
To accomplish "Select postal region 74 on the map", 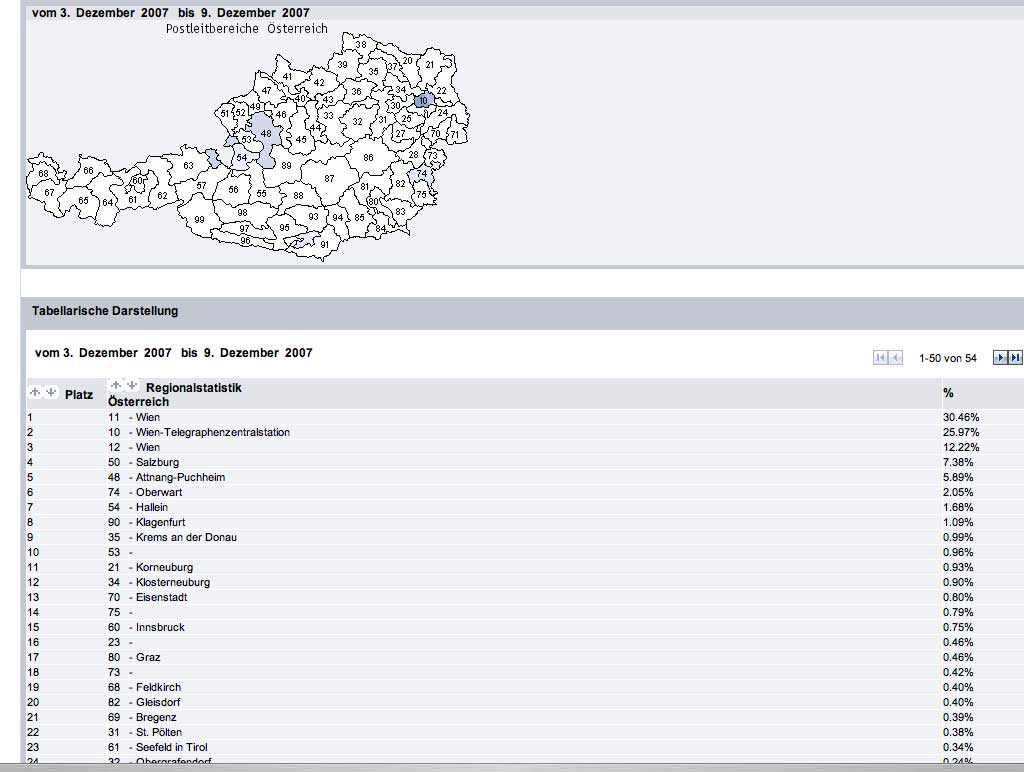I will tap(421, 173).
